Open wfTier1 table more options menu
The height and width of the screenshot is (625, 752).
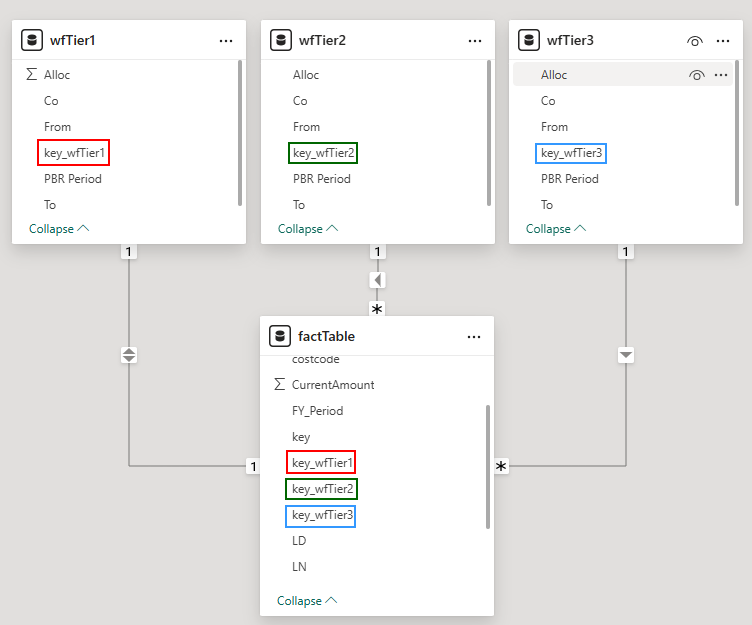coord(226,41)
